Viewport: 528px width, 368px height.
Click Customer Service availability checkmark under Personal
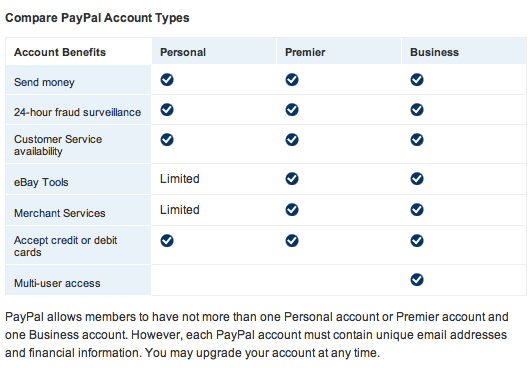coord(167,139)
